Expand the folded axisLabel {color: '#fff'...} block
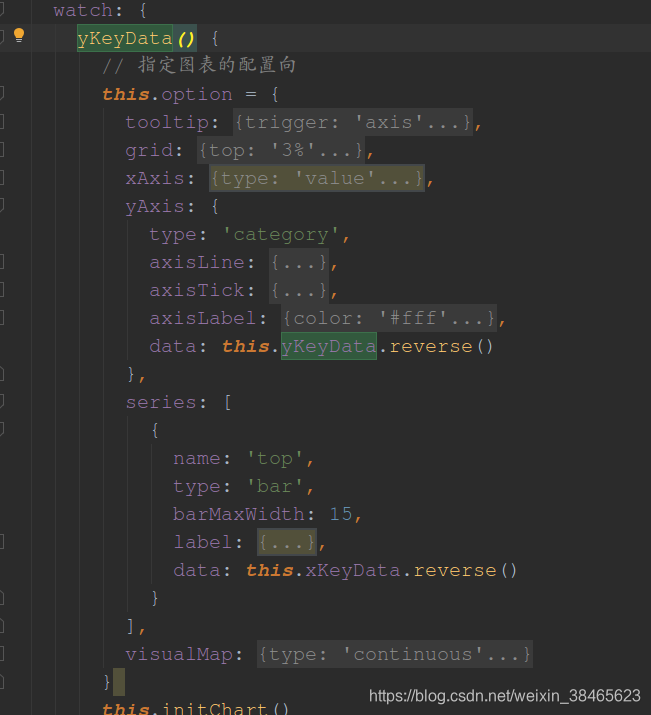 point(389,318)
